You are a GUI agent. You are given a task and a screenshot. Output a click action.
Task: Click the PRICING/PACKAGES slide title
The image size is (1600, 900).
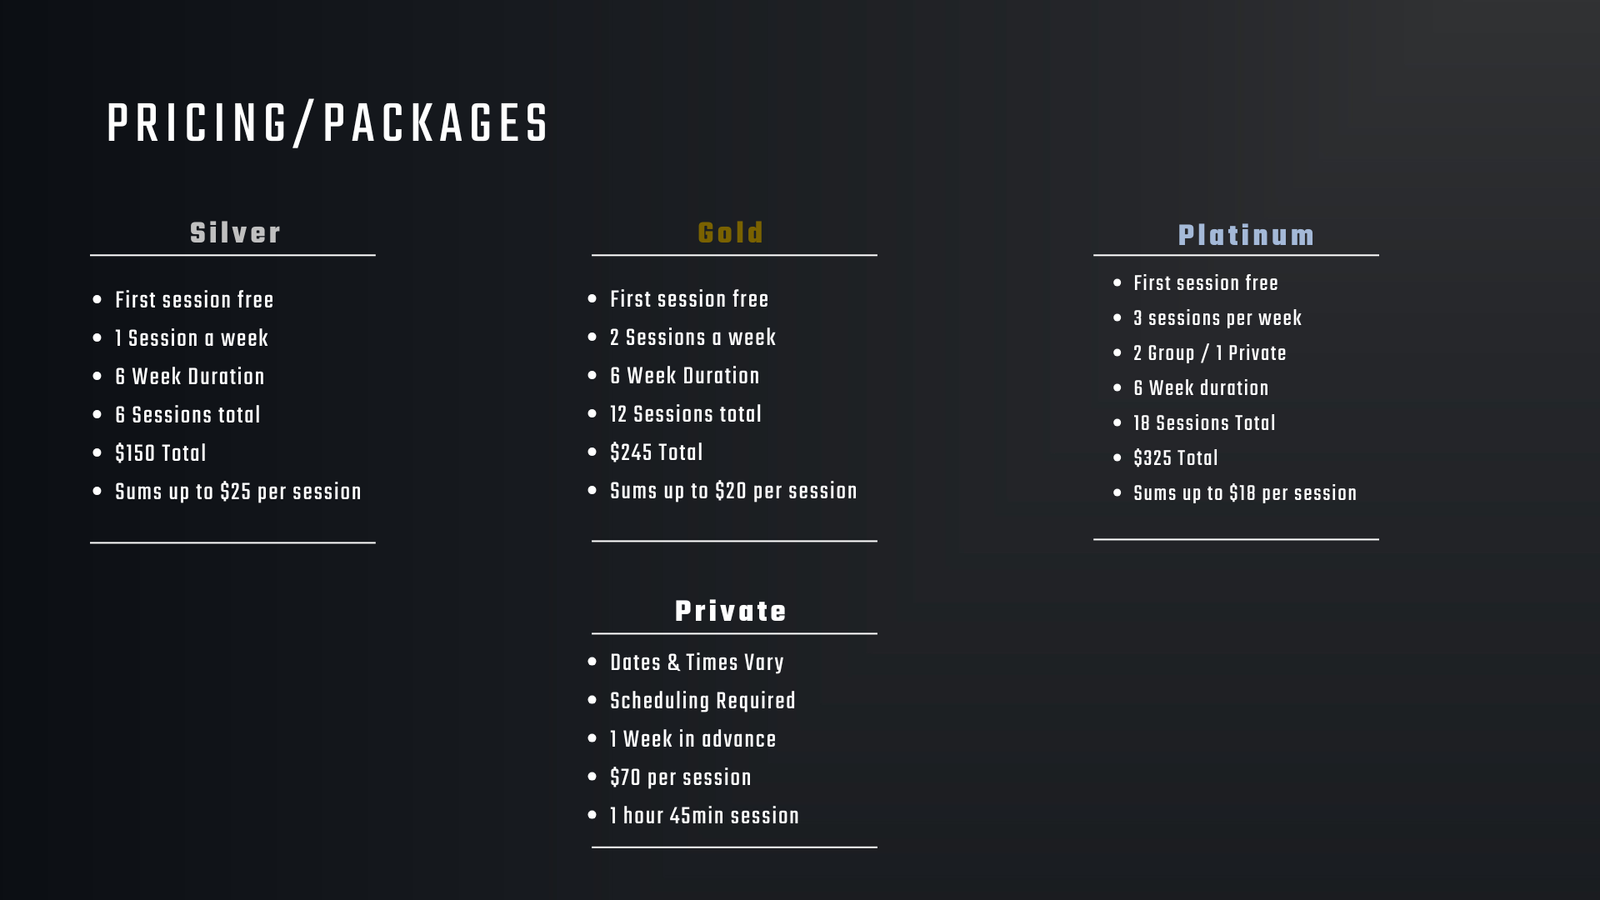(328, 124)
